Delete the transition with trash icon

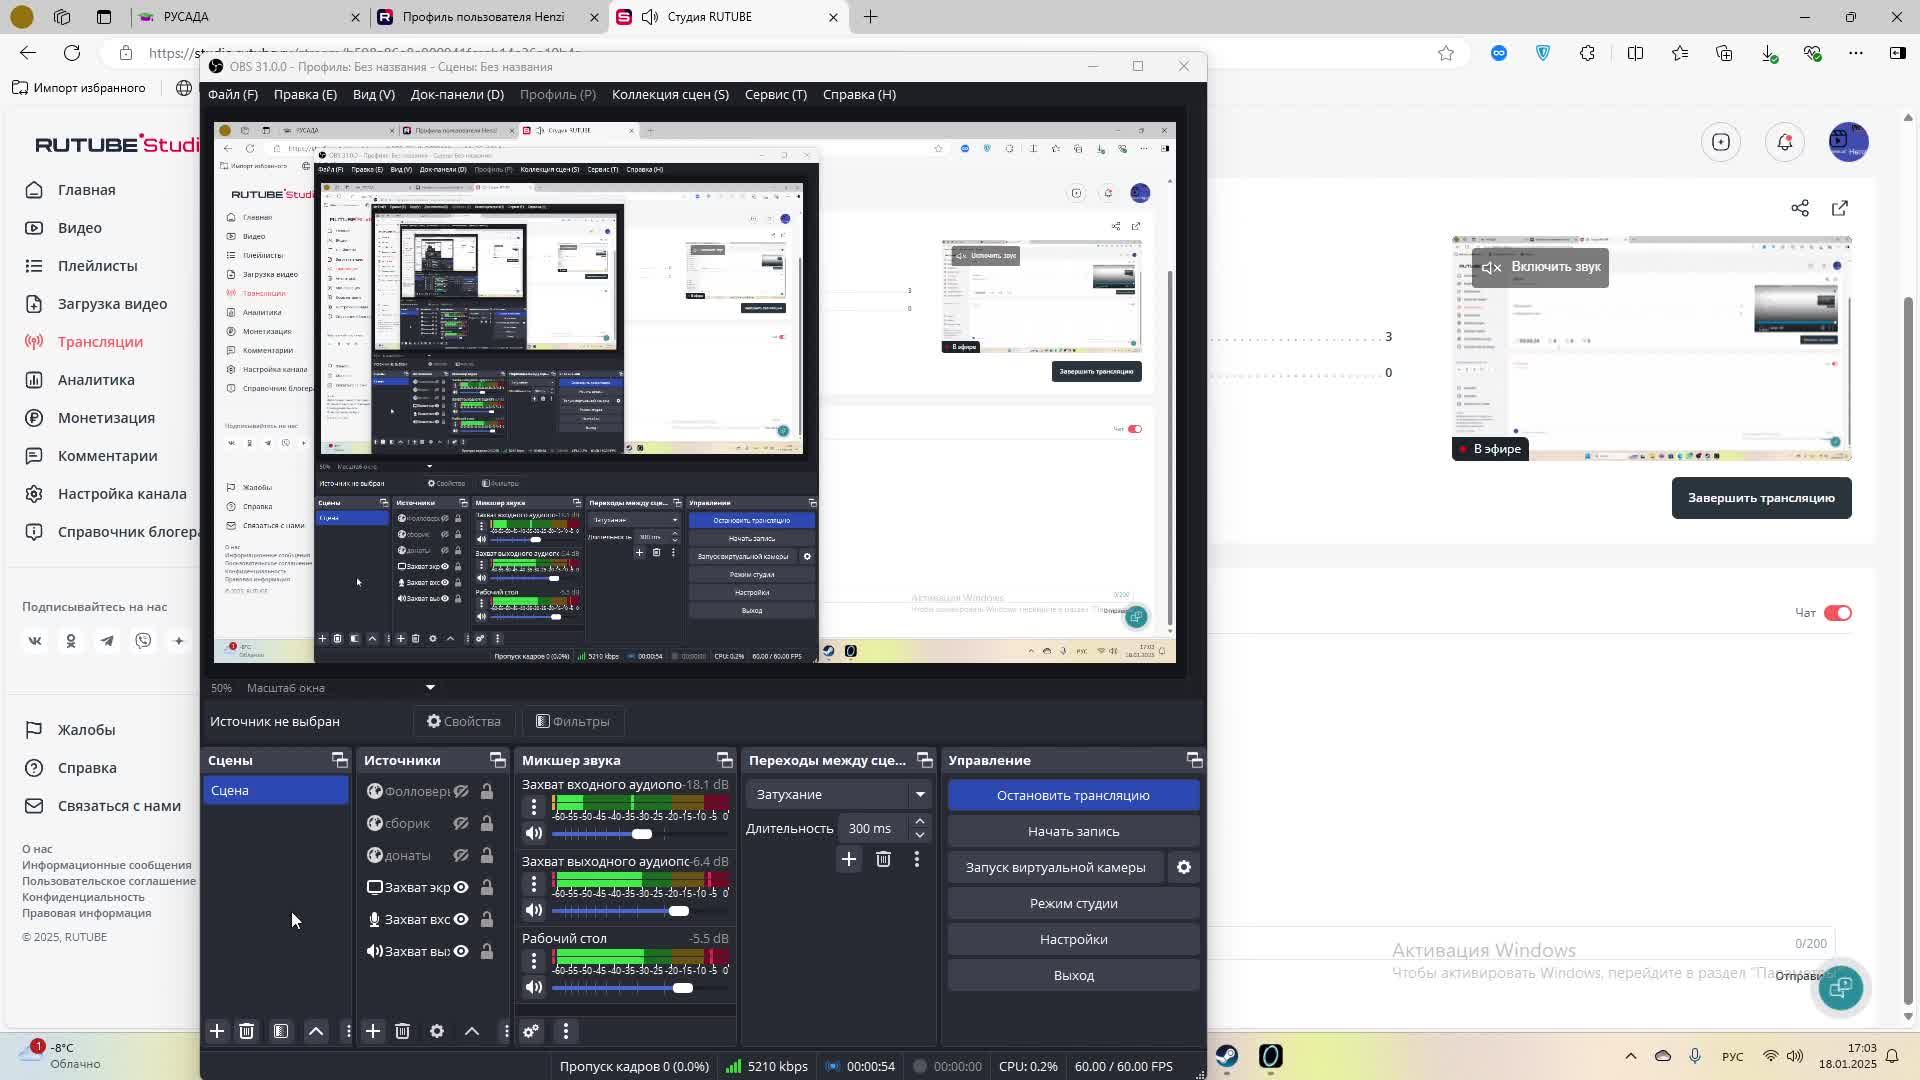coord(883,859)
